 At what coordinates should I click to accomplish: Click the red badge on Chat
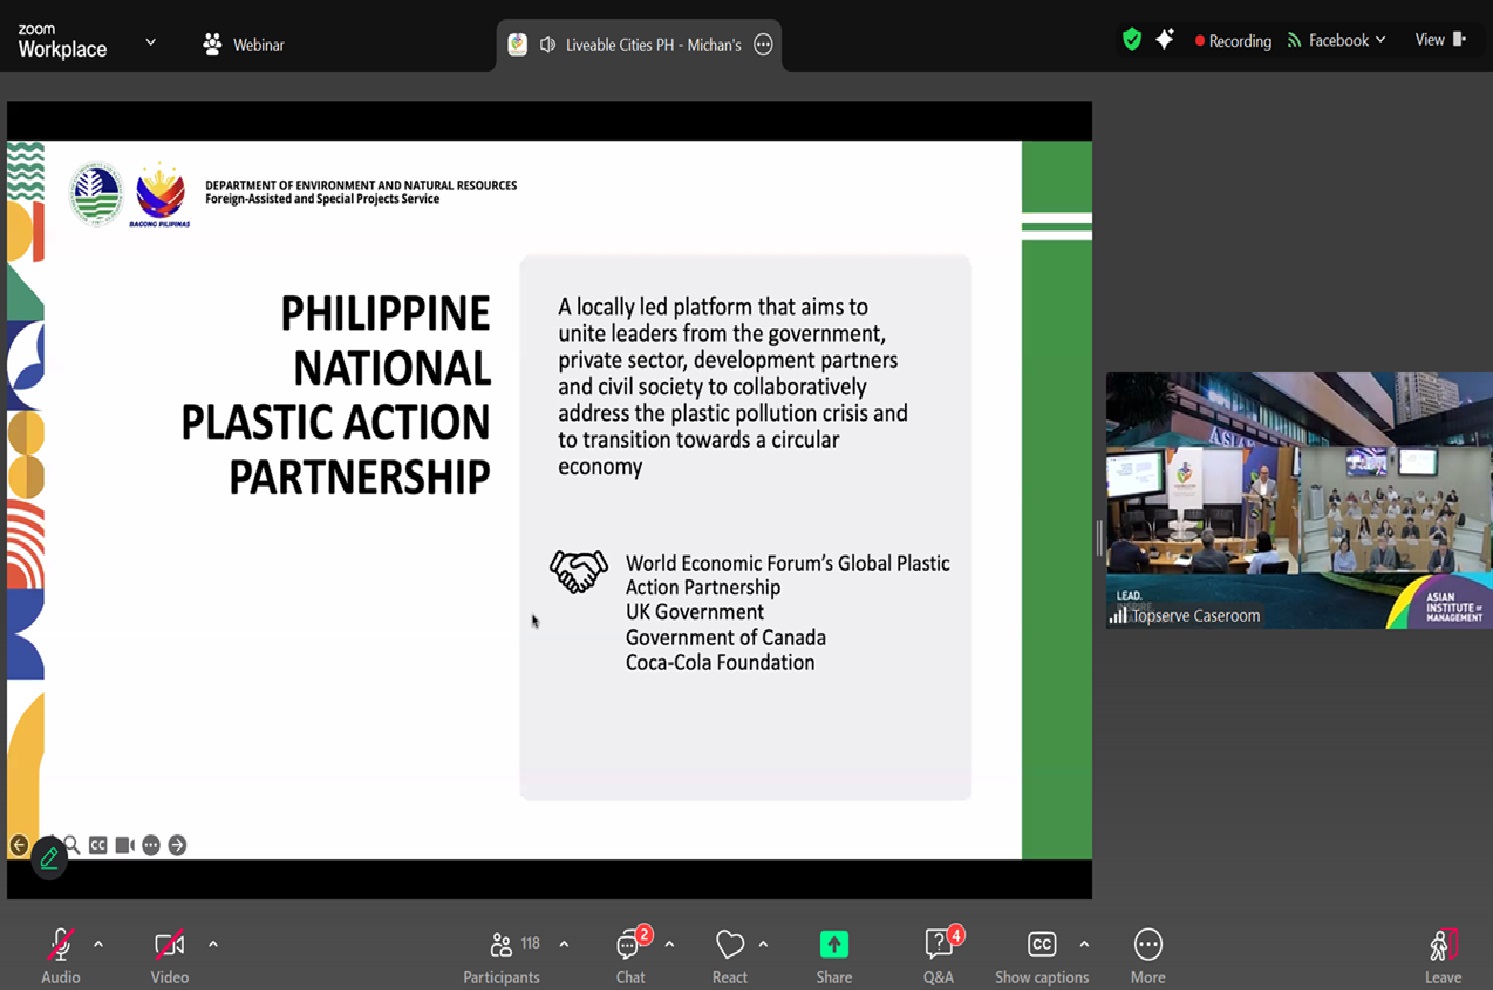pyautogui.click(x=644, y=935)
